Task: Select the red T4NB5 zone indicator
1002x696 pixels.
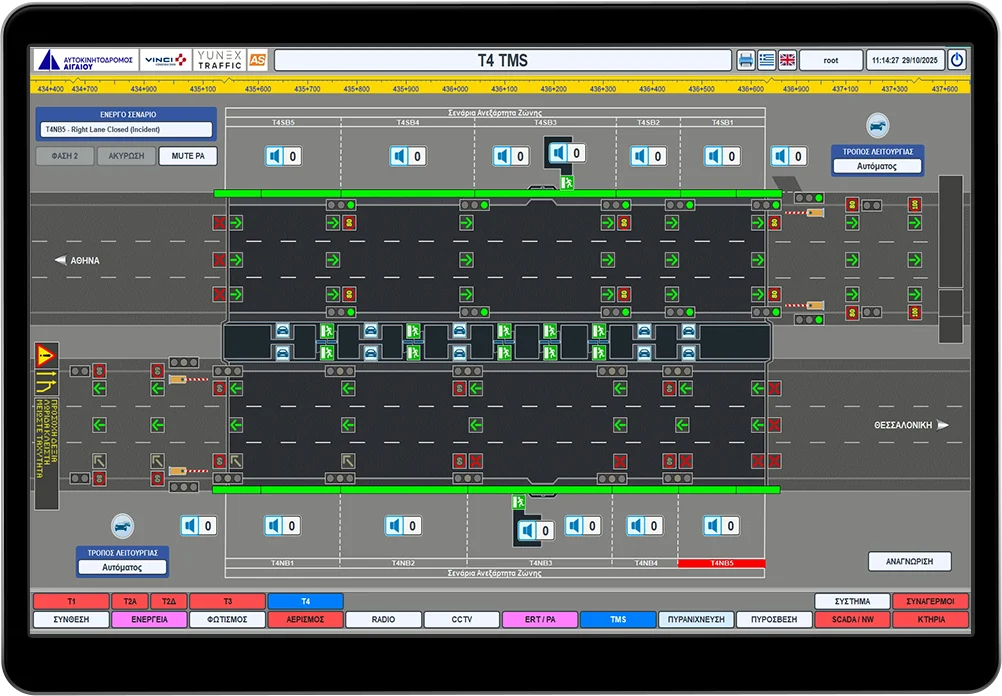Action: point(721,563)
